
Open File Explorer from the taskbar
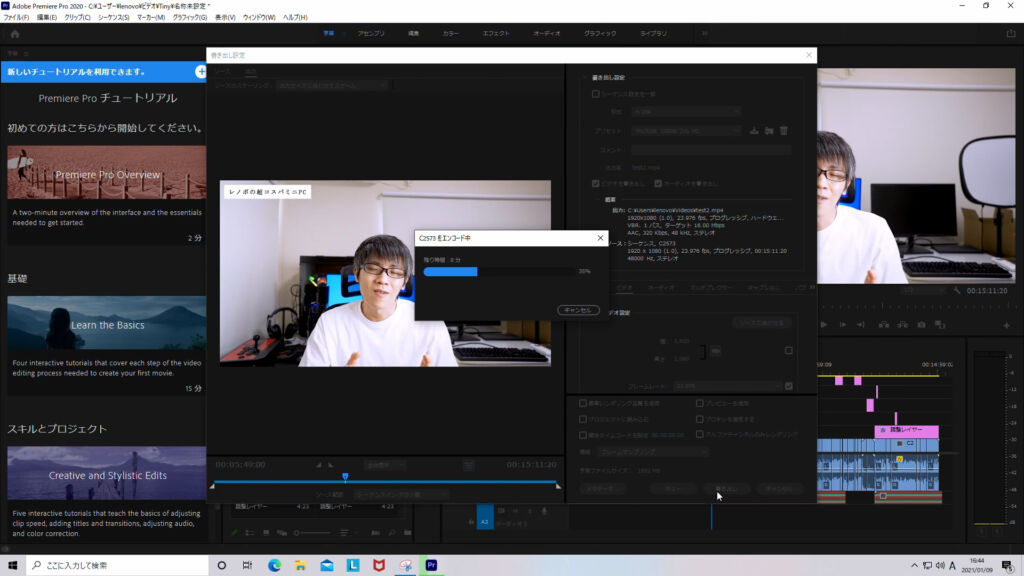tap(300, 566)
